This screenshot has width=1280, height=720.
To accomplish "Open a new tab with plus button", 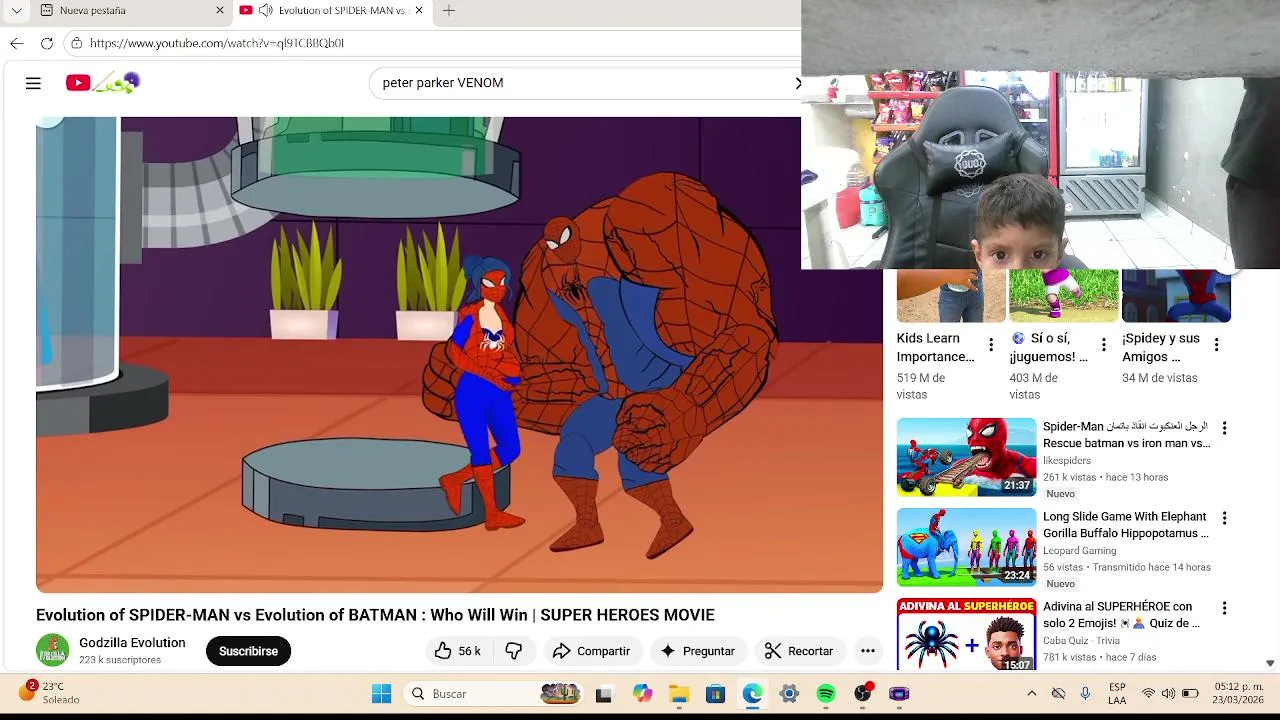I will tap(449, 10).
